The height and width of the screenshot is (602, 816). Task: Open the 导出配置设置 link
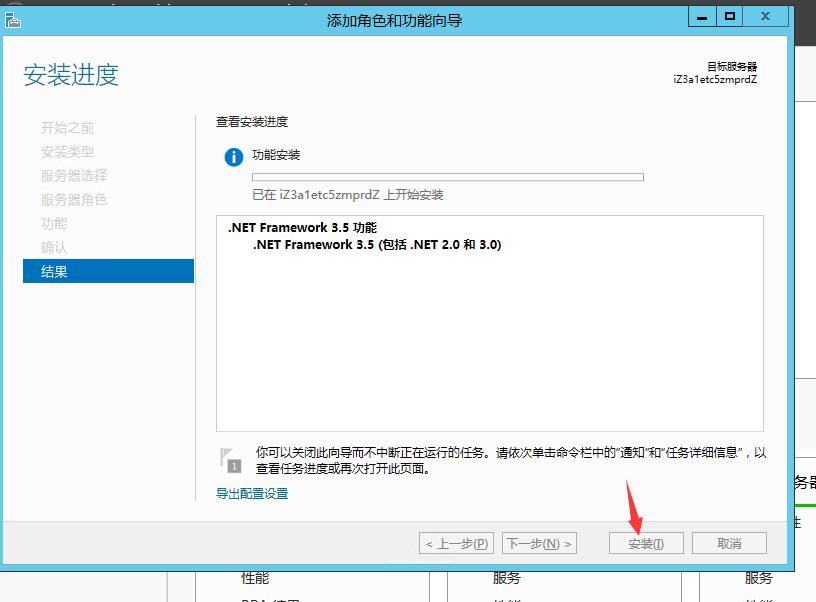(252, 493)
